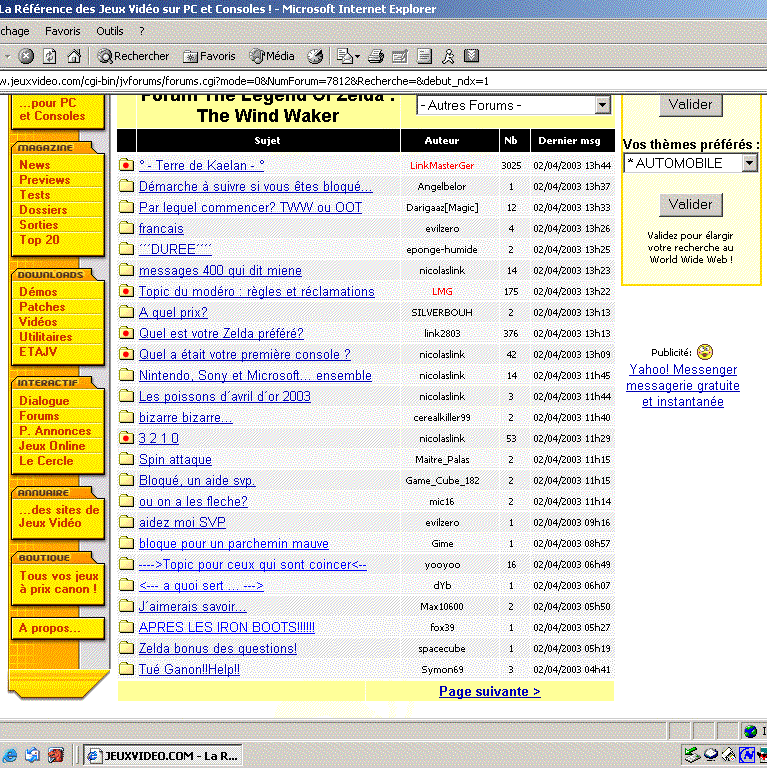This screenshot has height=768, width=767.
Task: Click red-dot folder icon for 3 2 1 0 topic
Action: [126, 438]
